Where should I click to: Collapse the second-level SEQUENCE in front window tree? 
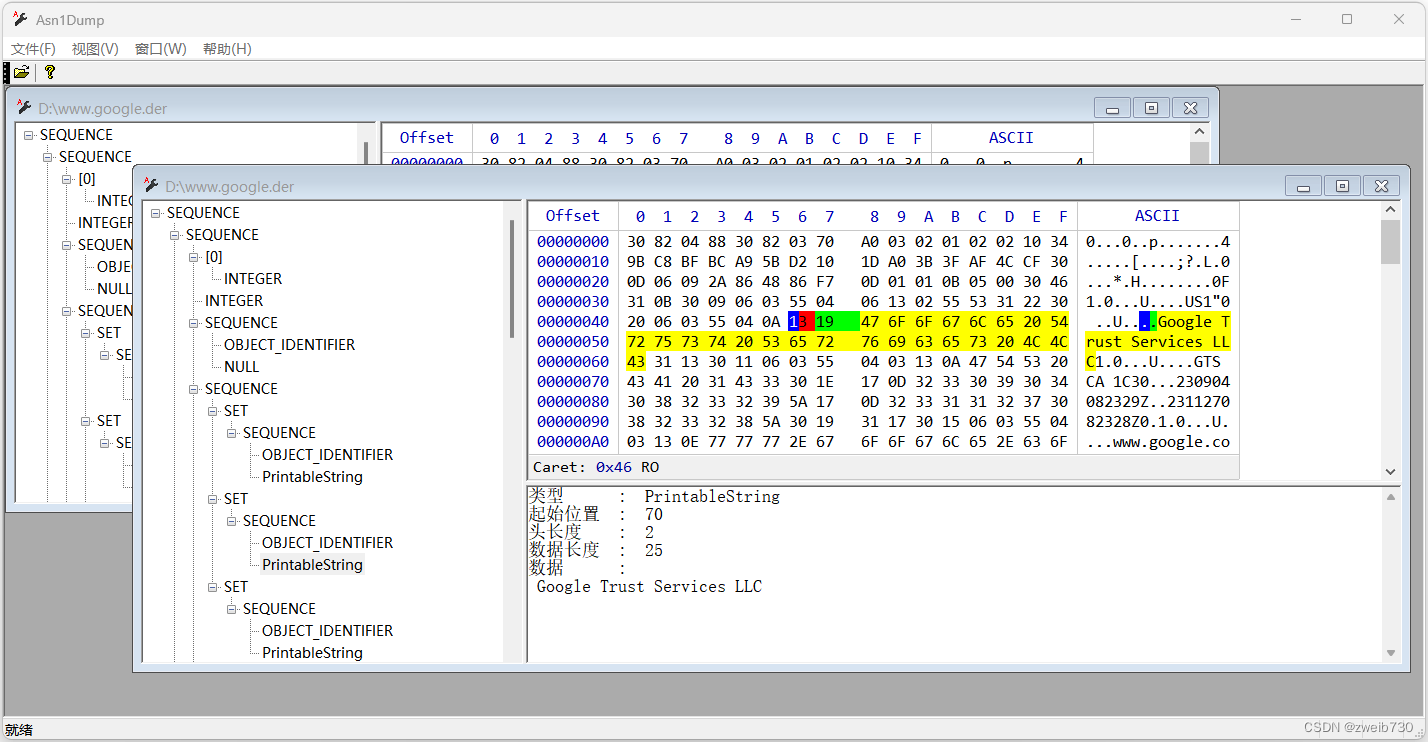point(175,235)
